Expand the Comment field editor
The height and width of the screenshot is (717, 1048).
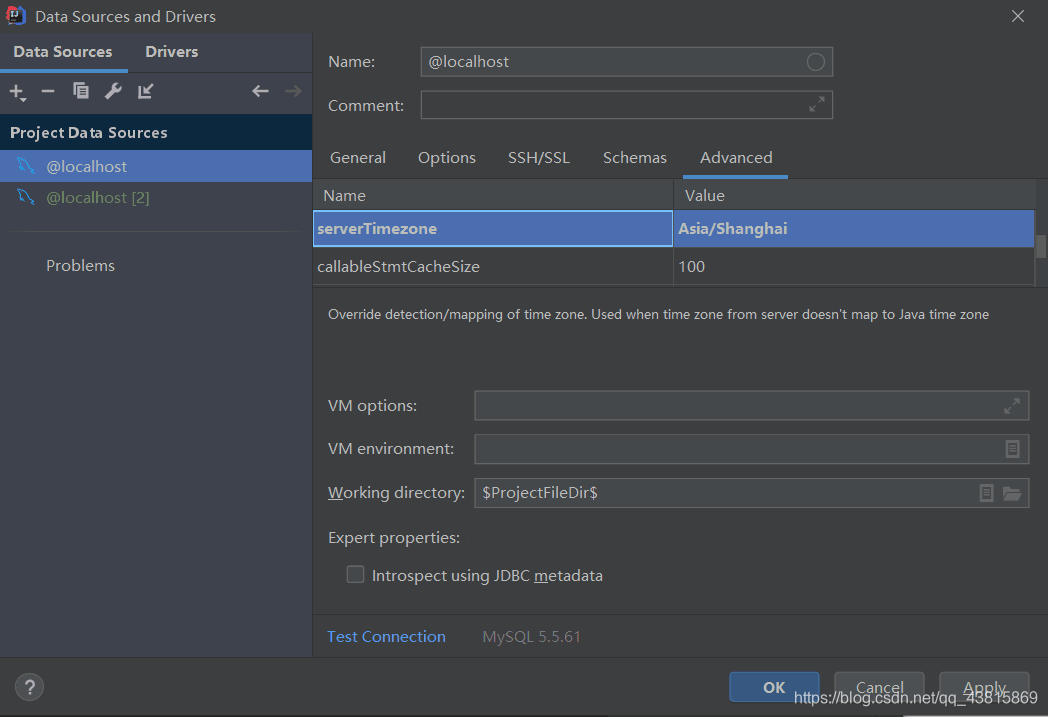(x=816, y=105)
